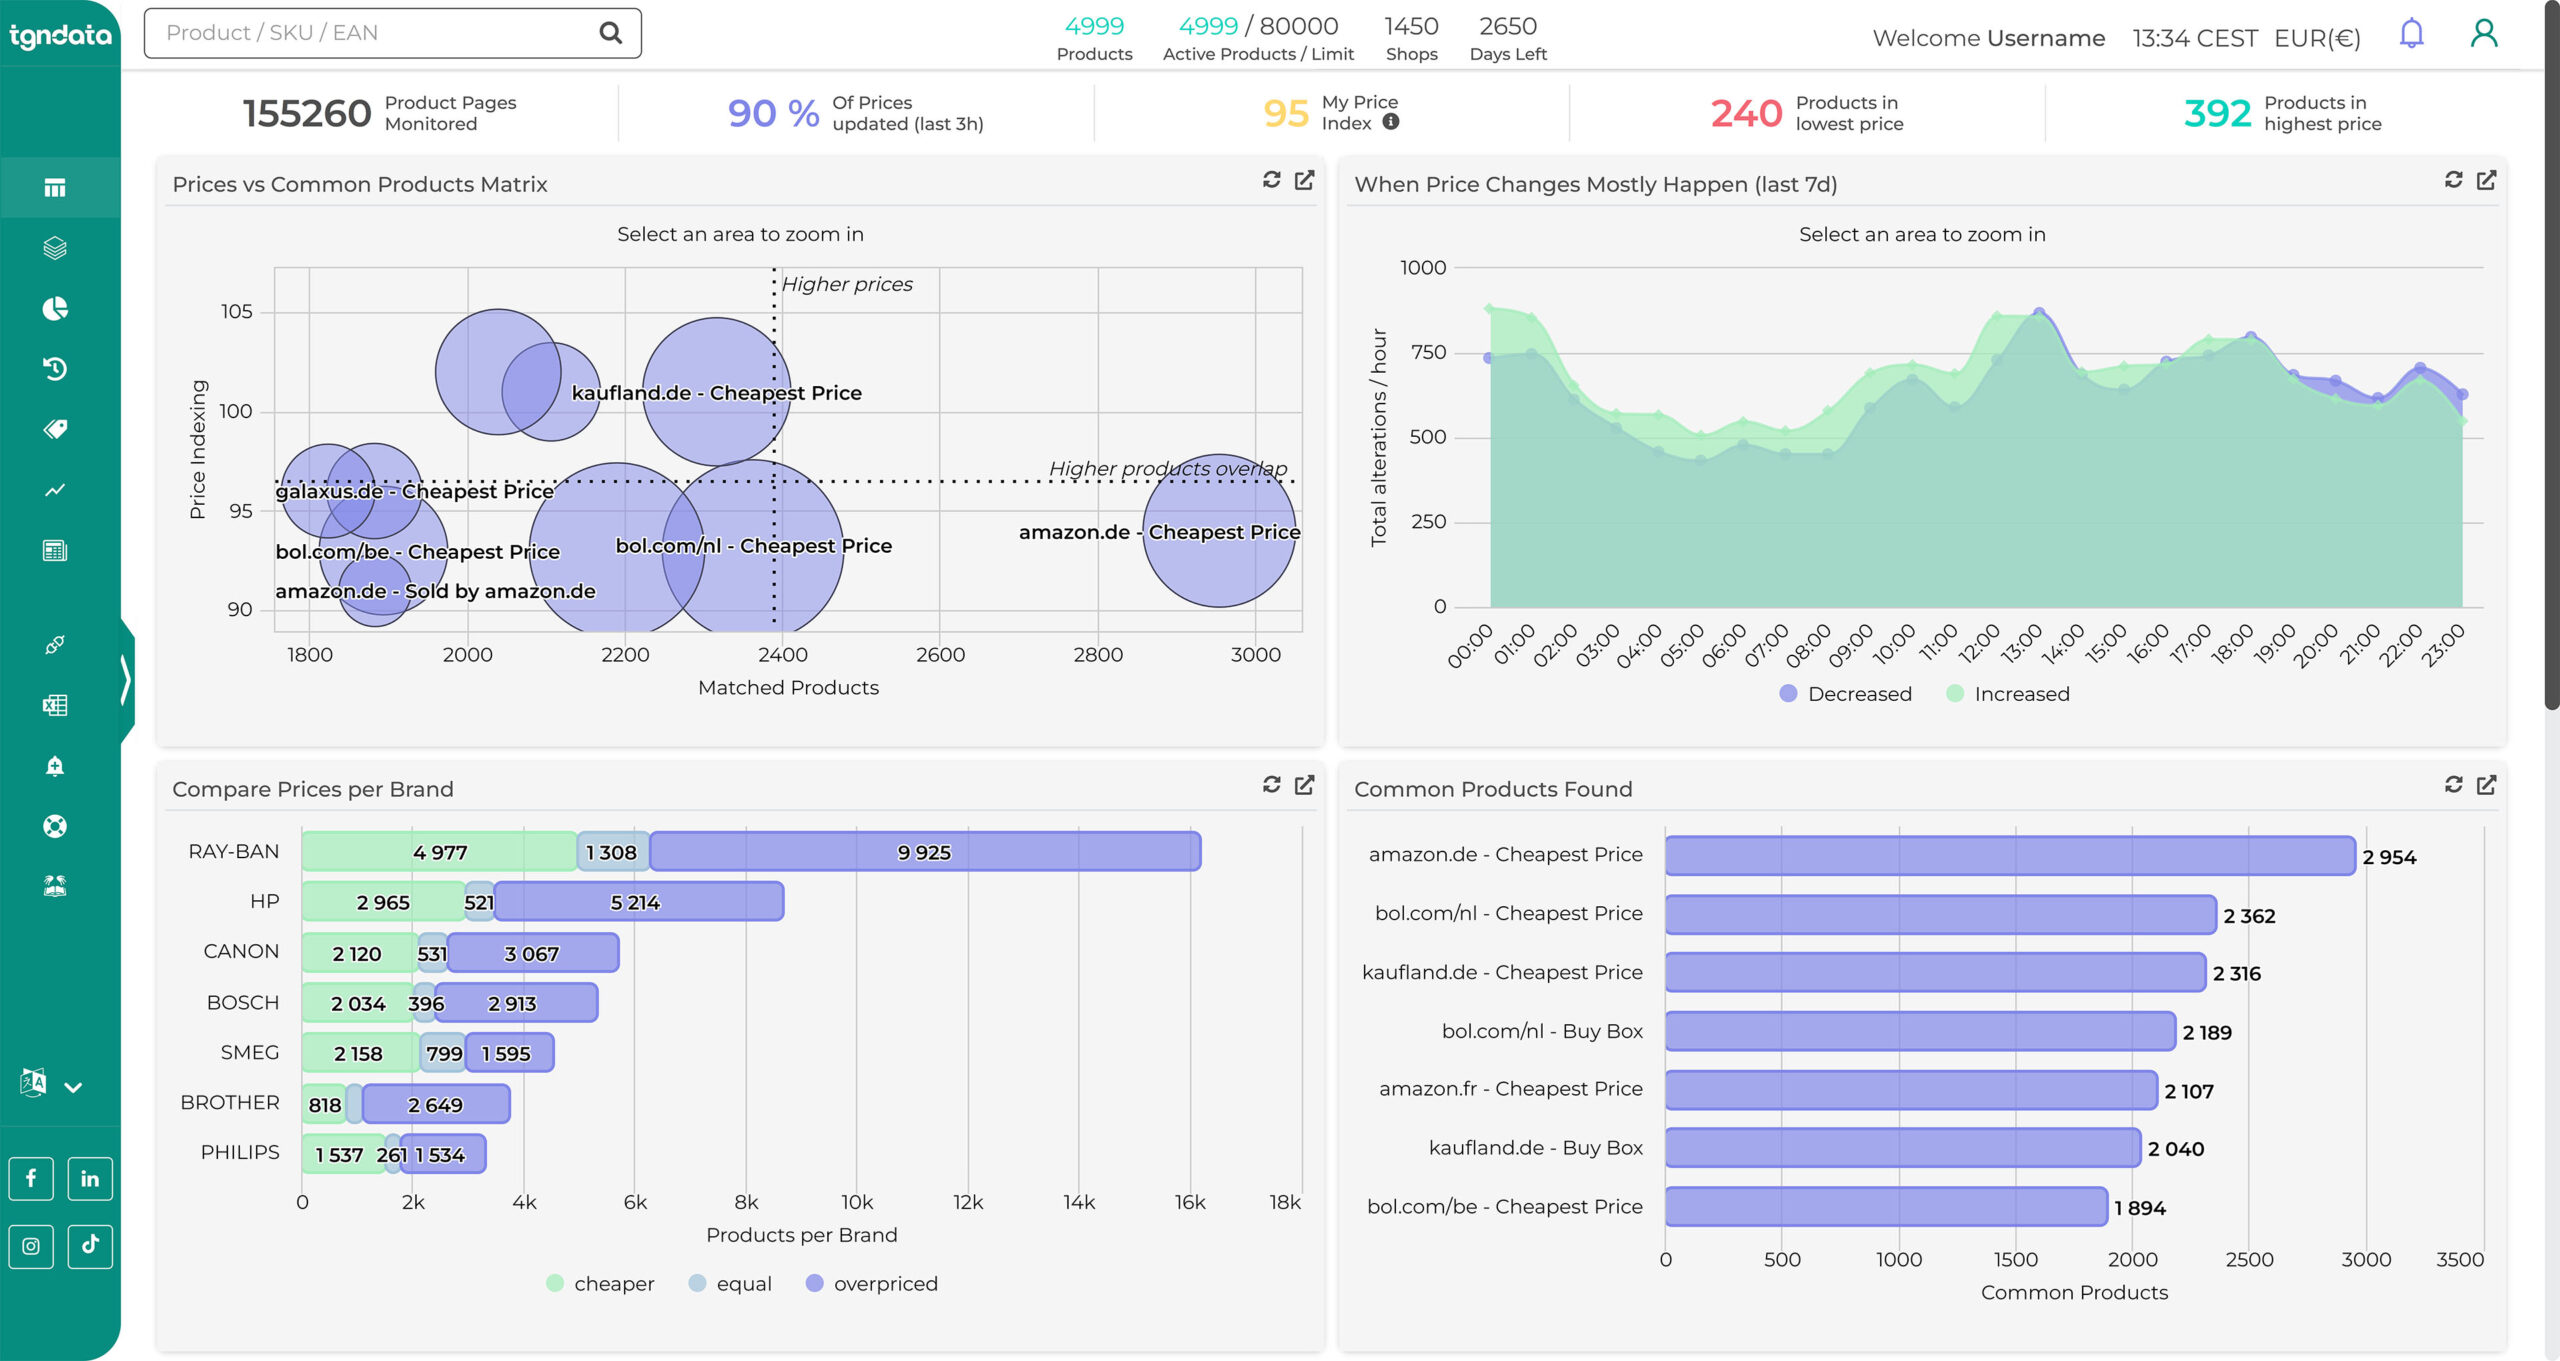Open When Price Changes chart in new view

click(2486, 180)
